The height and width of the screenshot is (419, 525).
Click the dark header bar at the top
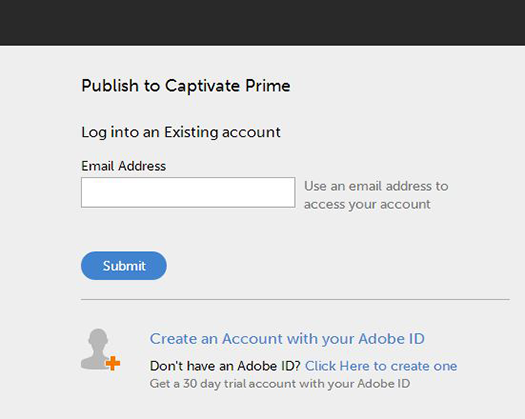pos(262,22)
